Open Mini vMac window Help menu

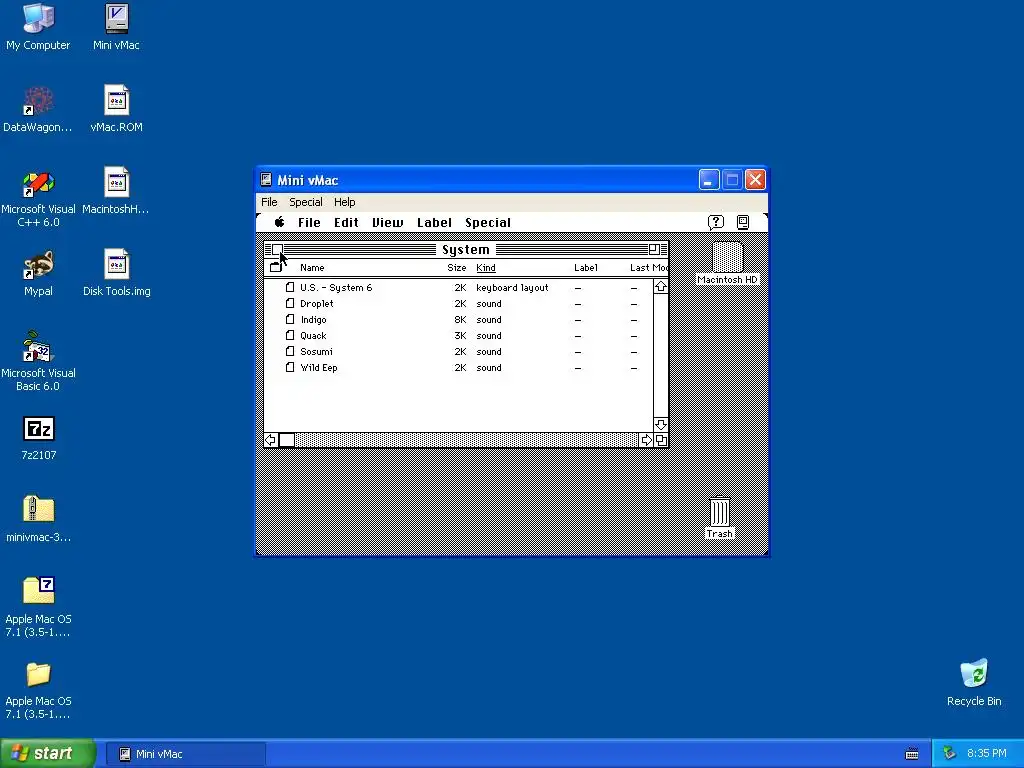(x=344, y=202)
